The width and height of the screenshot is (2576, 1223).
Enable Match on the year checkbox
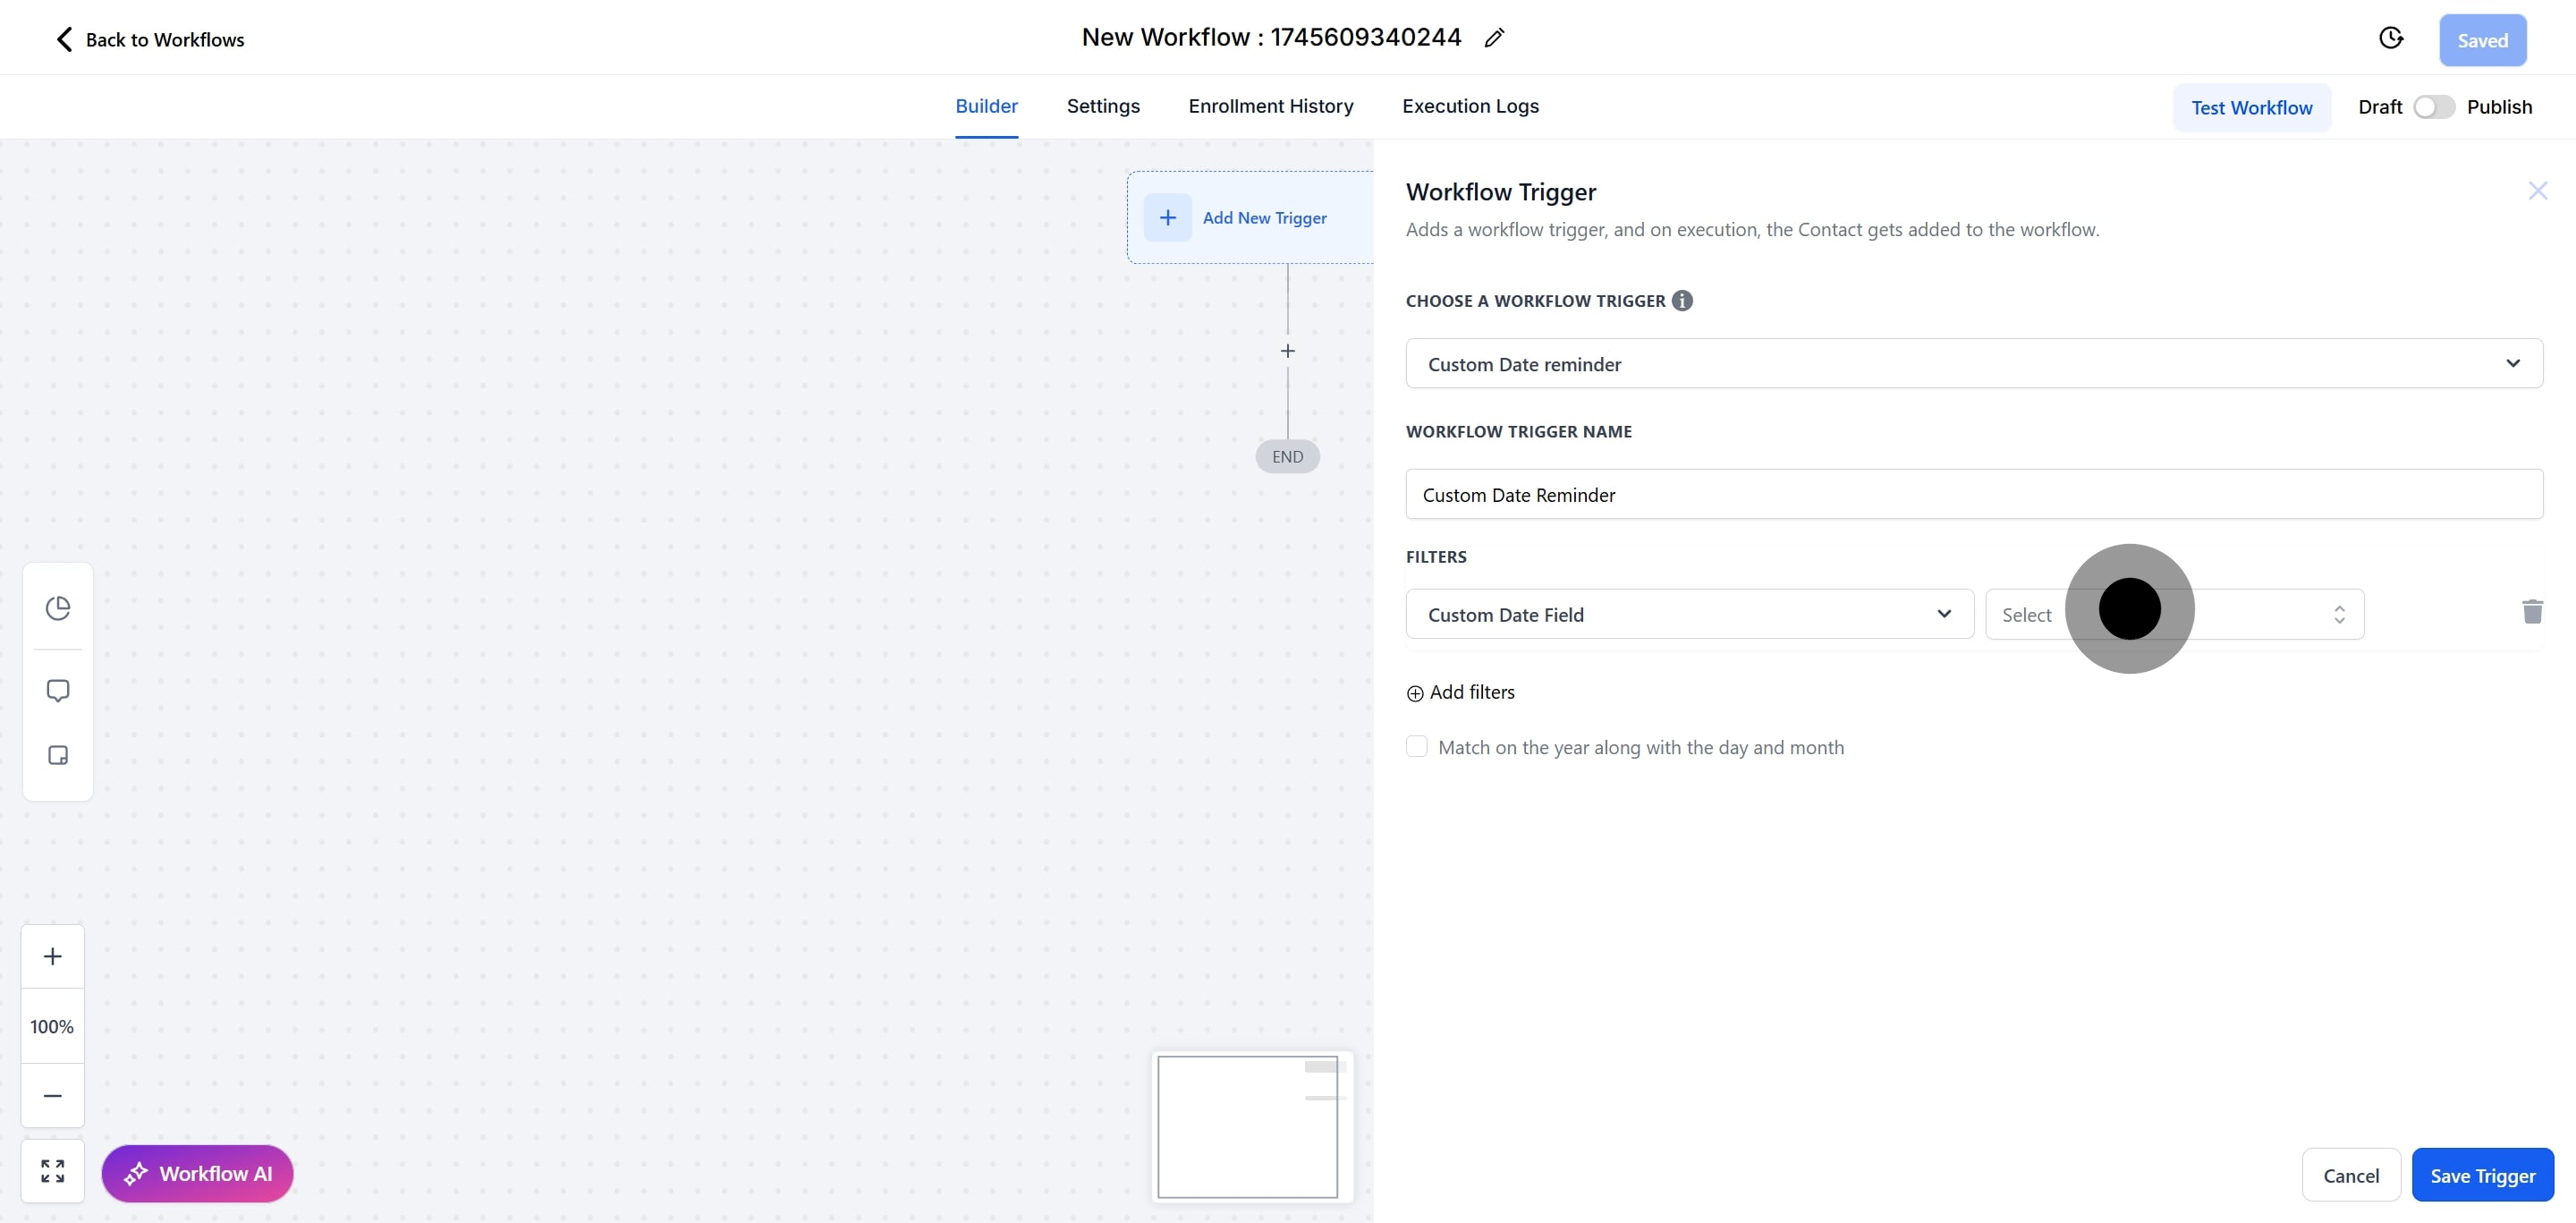point(1417,747)
